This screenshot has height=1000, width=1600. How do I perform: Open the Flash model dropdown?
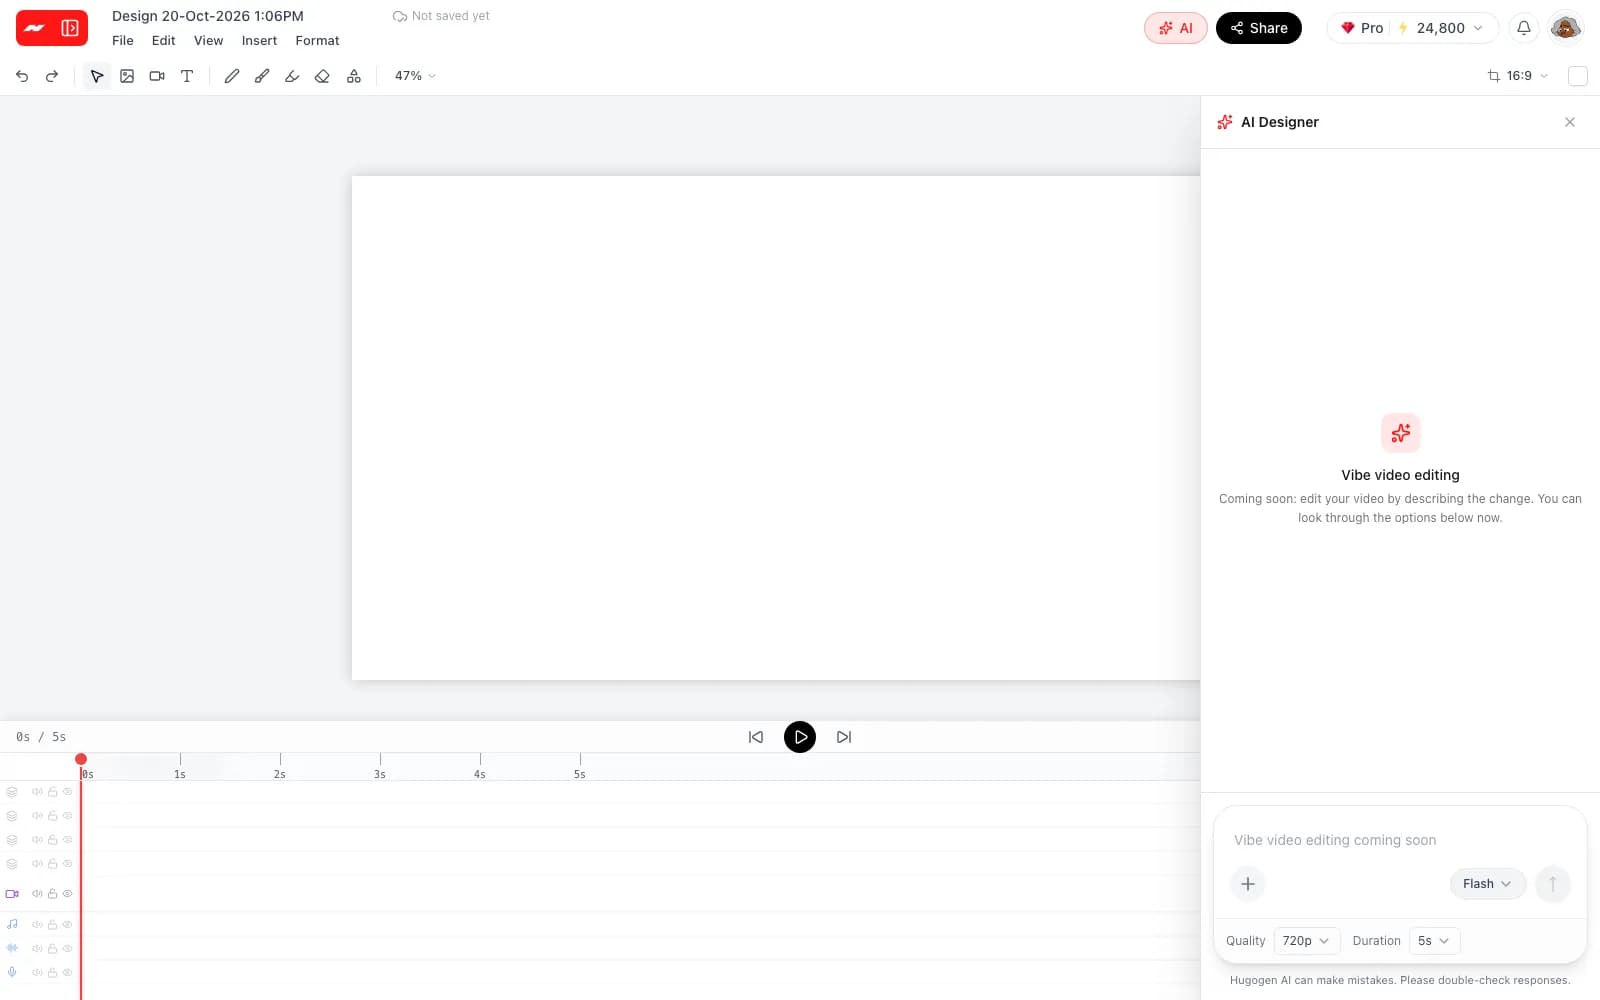click(1487, 884)
